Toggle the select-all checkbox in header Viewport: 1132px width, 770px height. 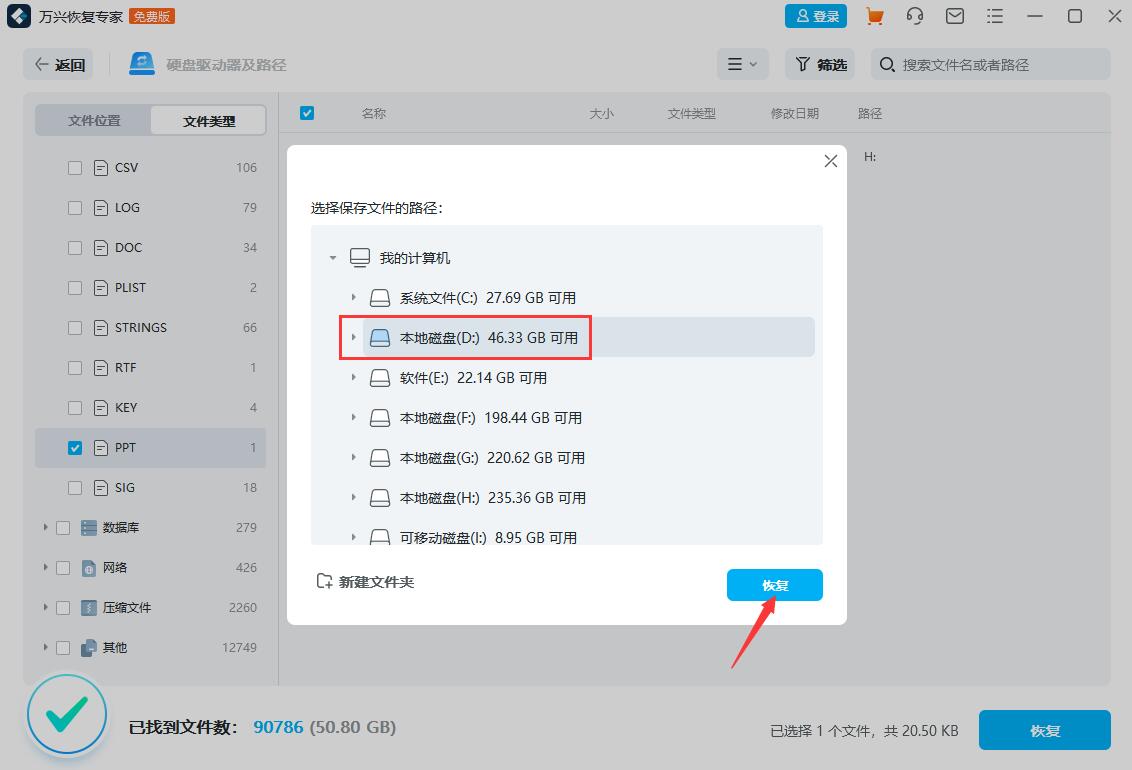pos(307,113)
